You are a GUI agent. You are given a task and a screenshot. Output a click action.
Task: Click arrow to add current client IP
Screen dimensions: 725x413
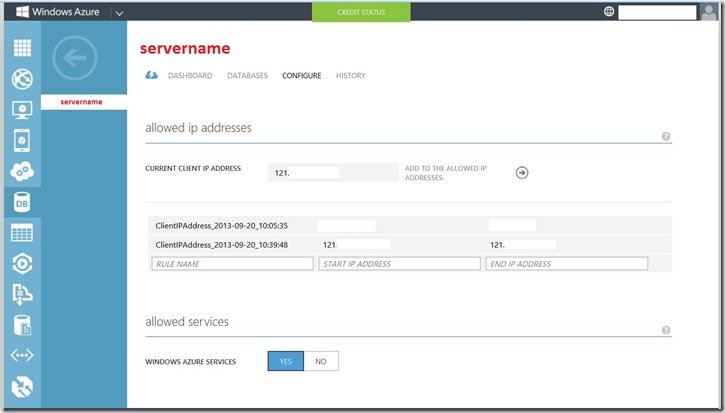(x=522, y=172)
